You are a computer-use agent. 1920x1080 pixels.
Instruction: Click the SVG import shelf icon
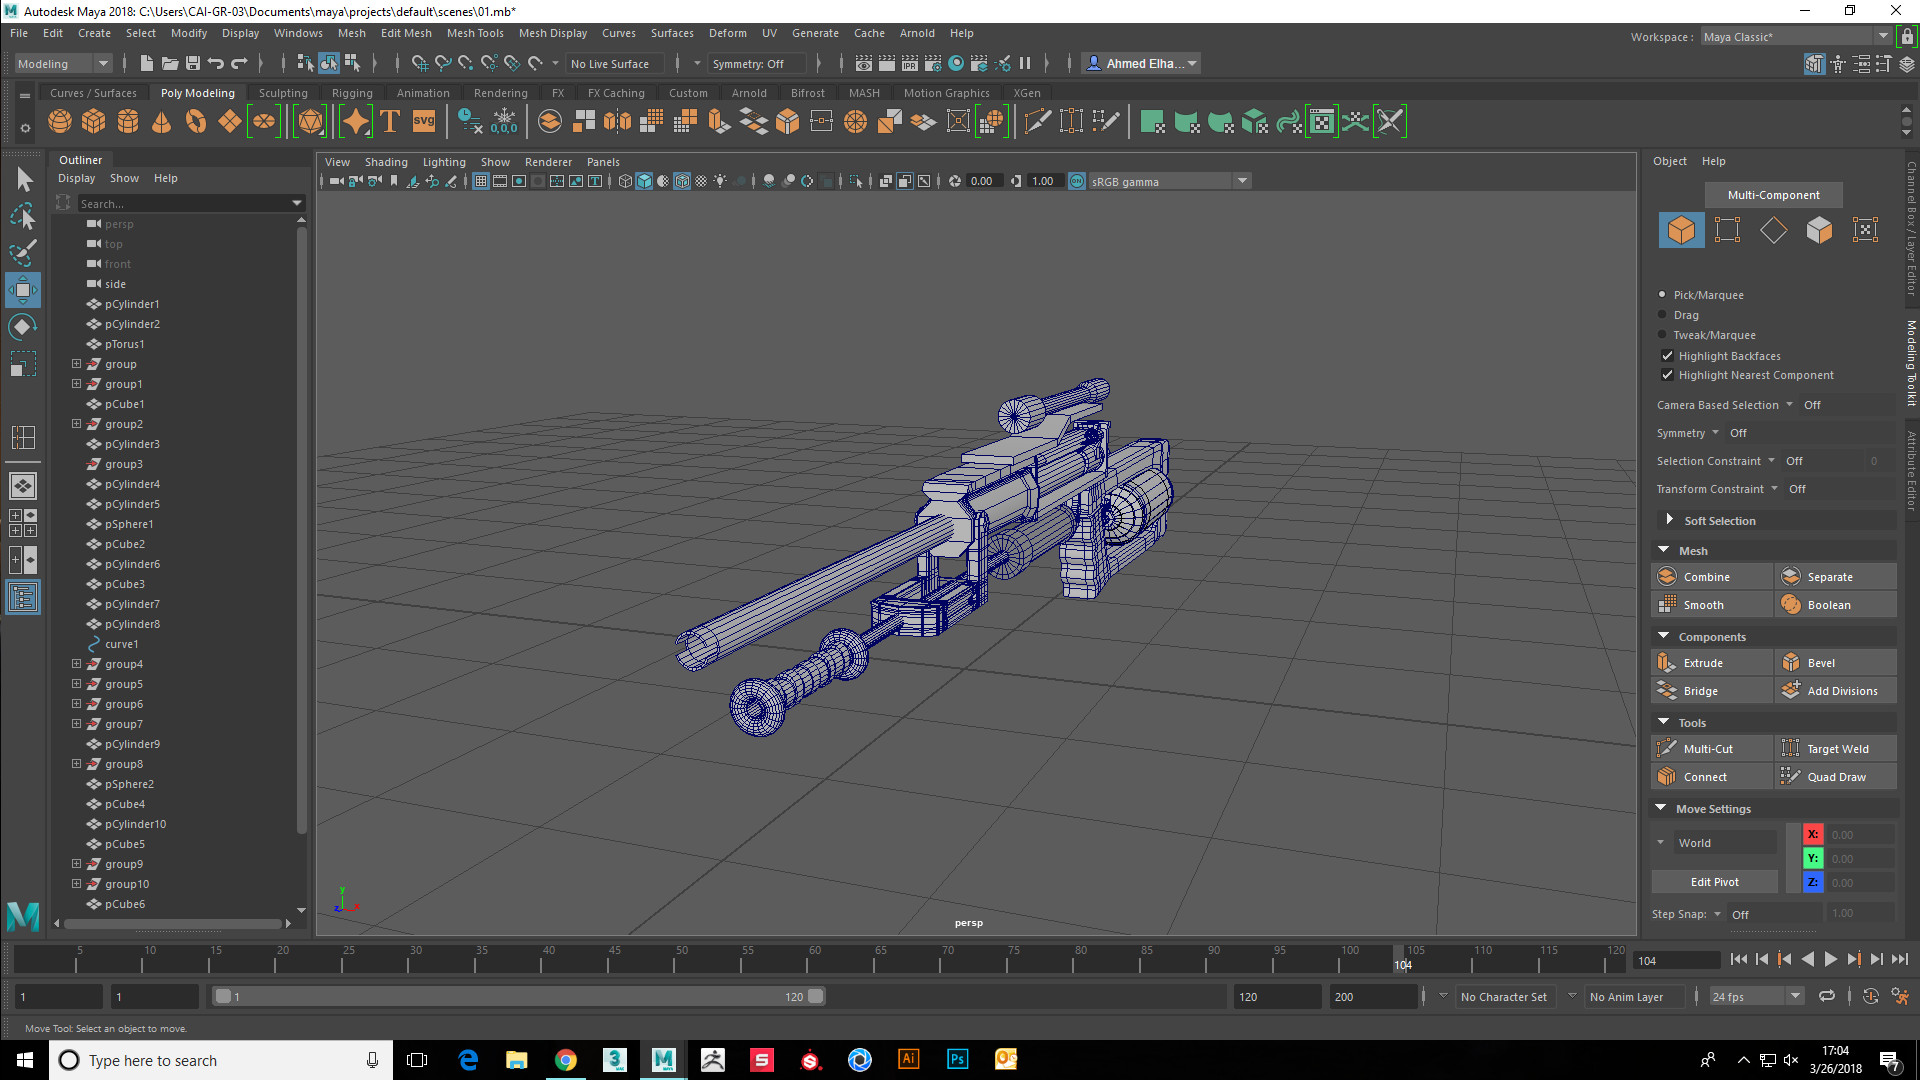coord(424,122)
